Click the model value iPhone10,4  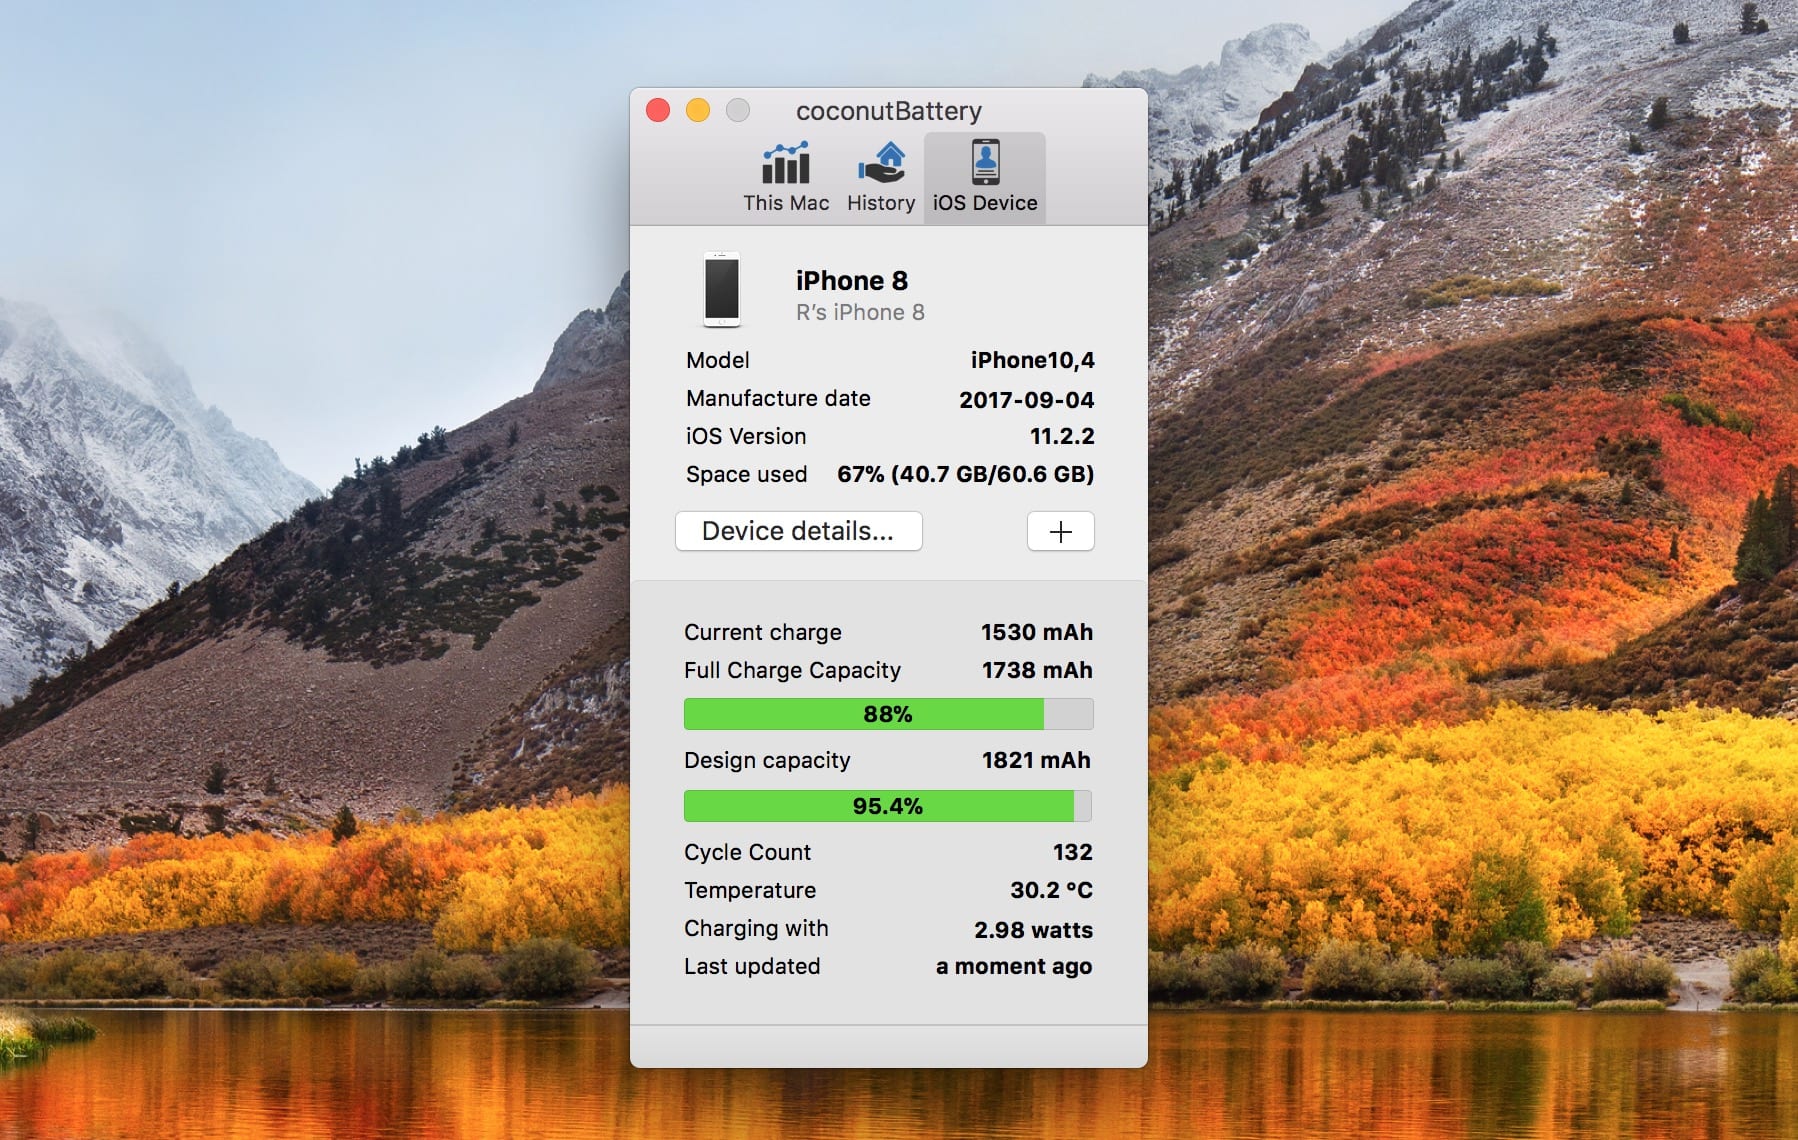(x=1032, y=360)
